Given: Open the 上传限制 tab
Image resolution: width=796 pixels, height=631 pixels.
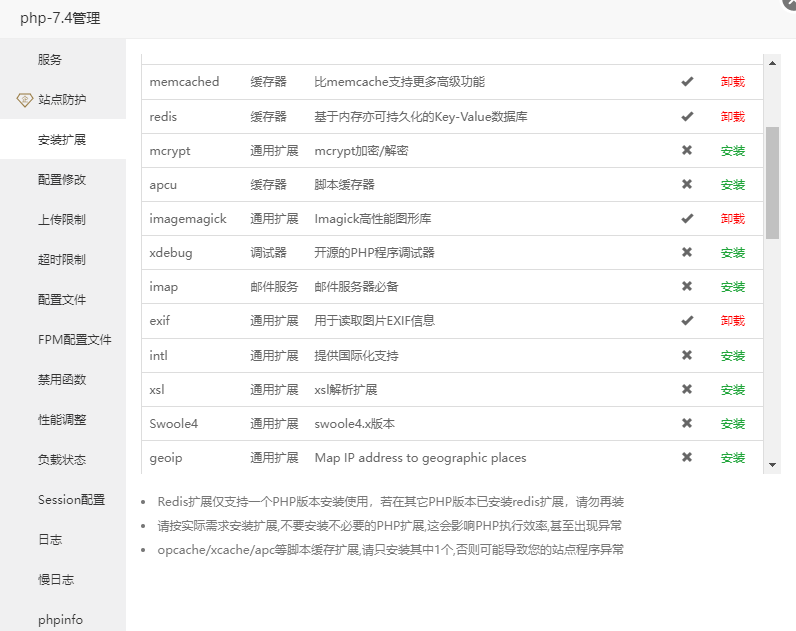Looking at the screenshot, I should point(63,219).
